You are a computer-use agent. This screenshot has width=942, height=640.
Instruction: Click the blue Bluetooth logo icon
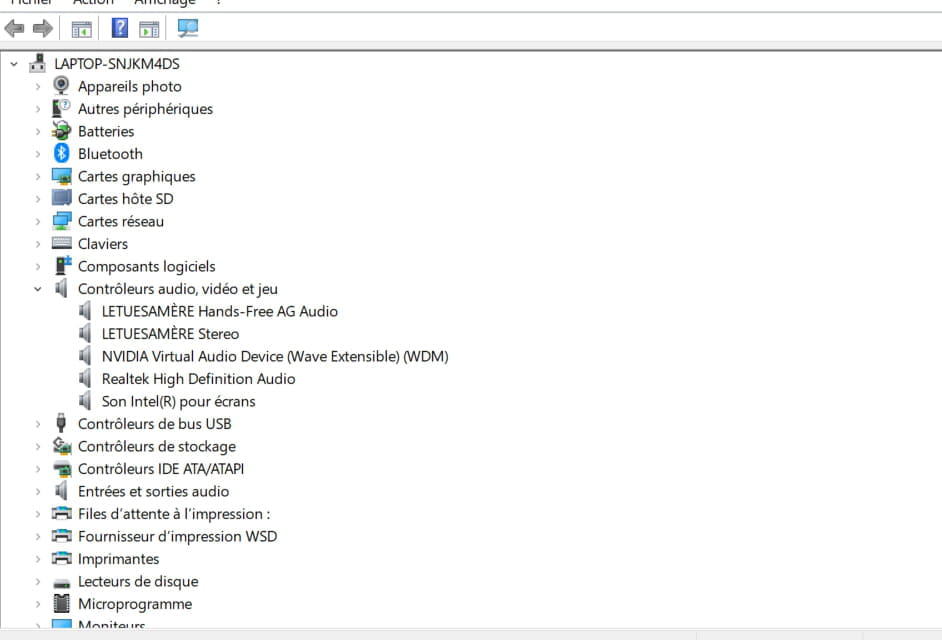[x=61, y=153]
